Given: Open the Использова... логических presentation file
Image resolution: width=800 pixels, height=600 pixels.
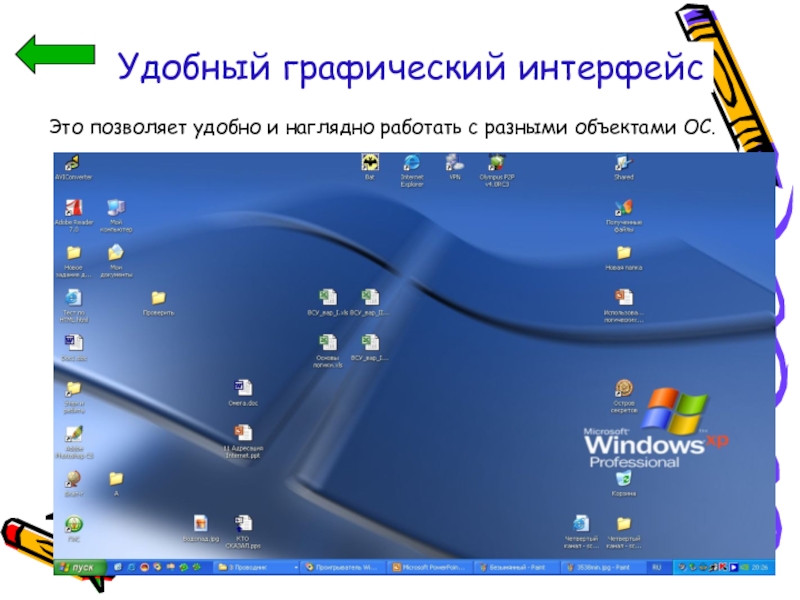Looking at the screenshot, I should [623, 305].
